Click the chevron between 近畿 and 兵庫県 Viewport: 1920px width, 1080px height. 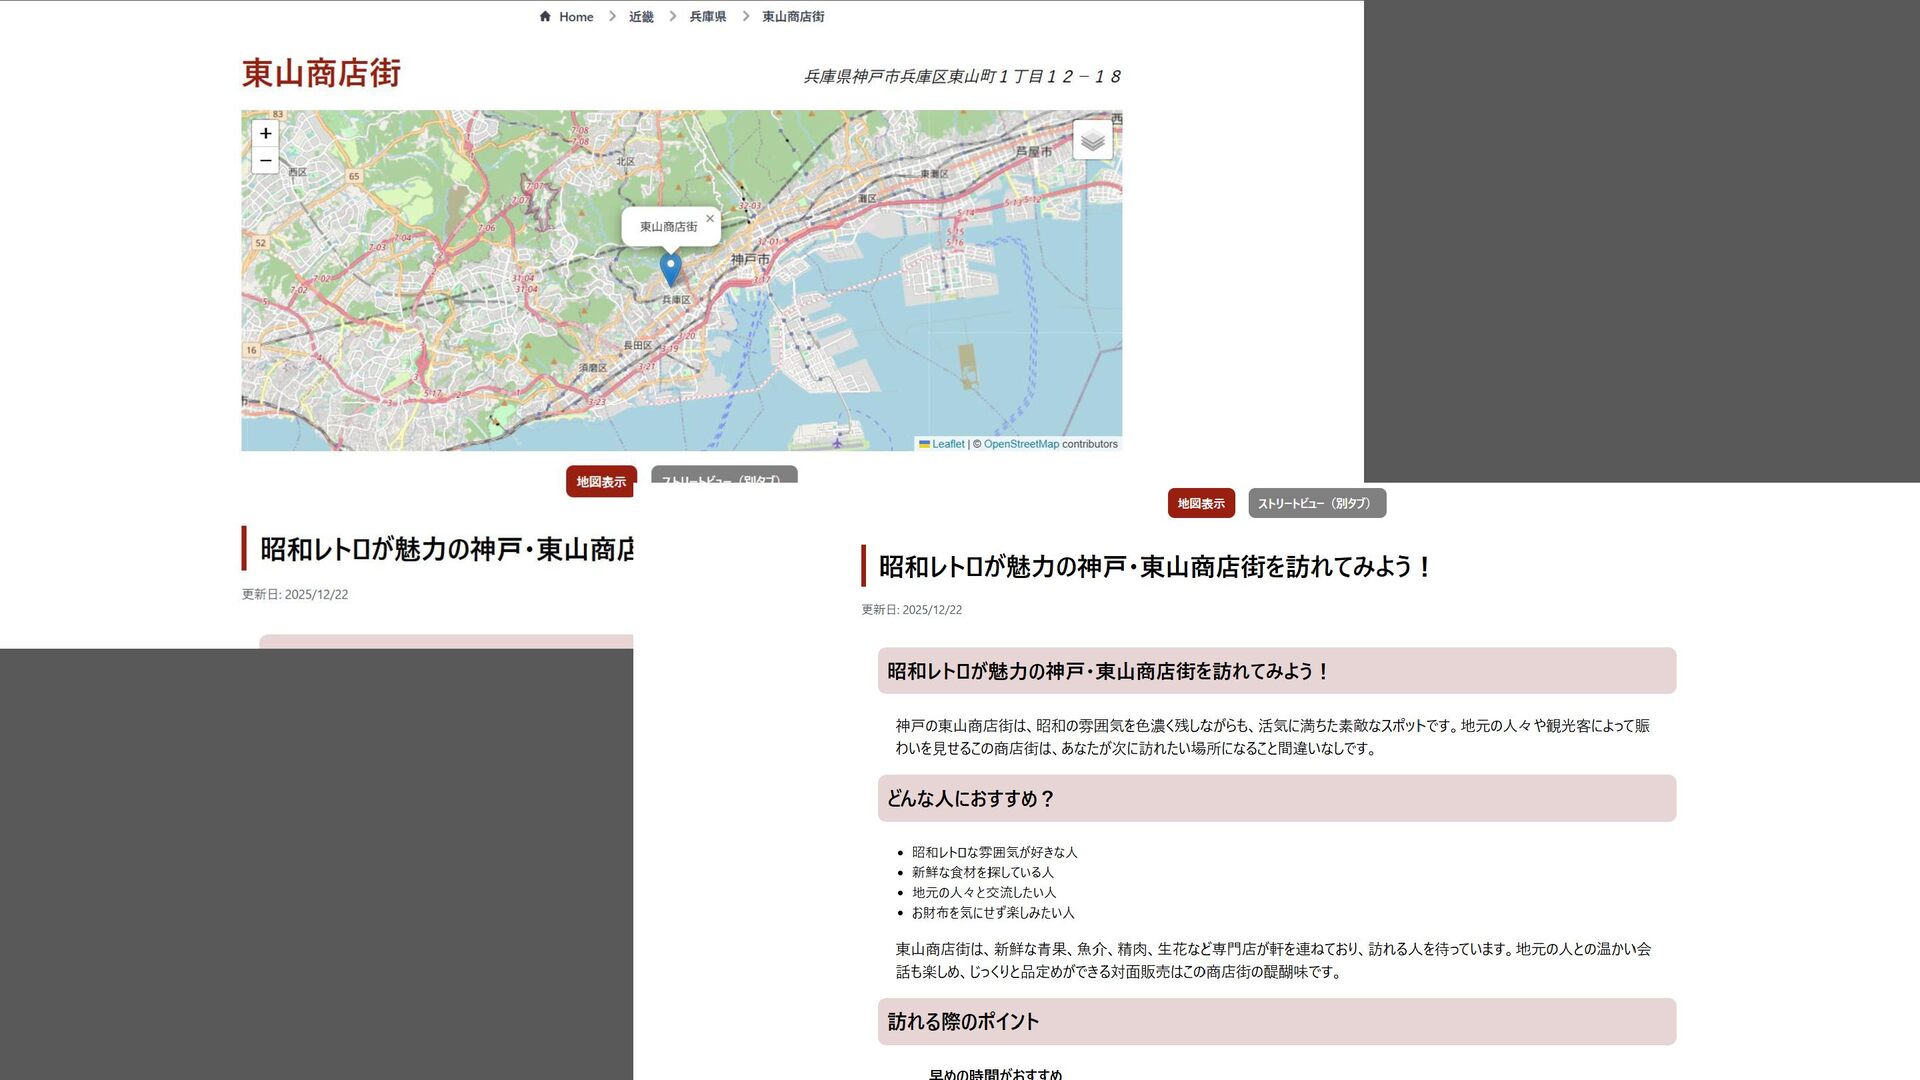click(x=672, y=16)
